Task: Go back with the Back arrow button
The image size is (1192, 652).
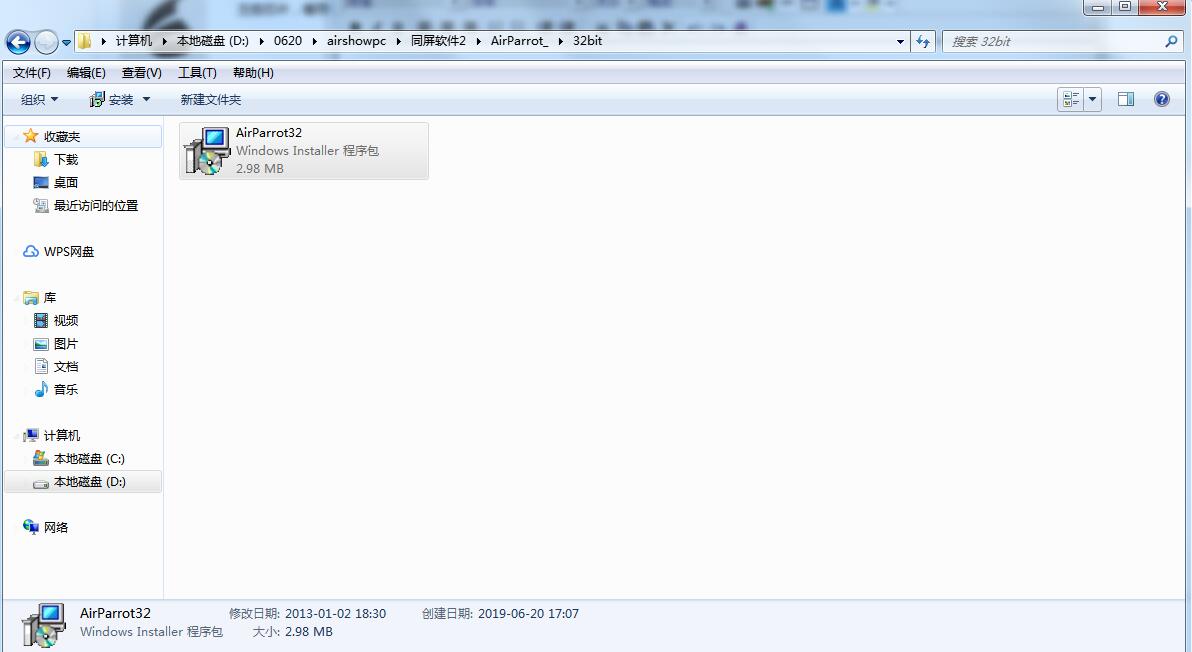Action: pos(18,42)
